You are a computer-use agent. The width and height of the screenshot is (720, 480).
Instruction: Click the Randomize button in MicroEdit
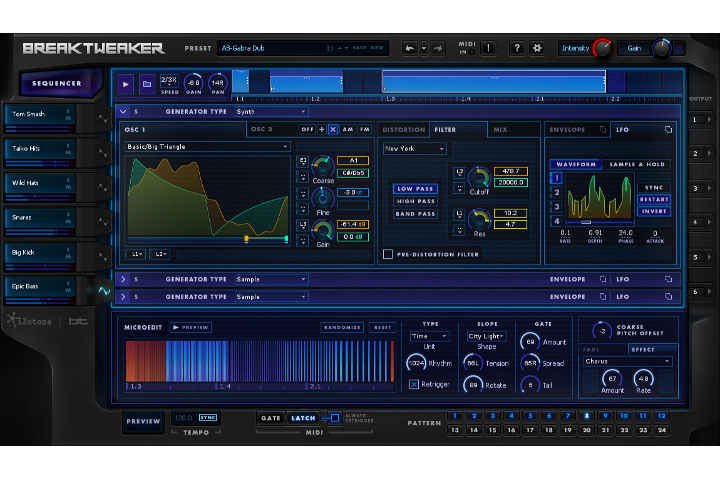pyautogui.click(x=342, y=327)
